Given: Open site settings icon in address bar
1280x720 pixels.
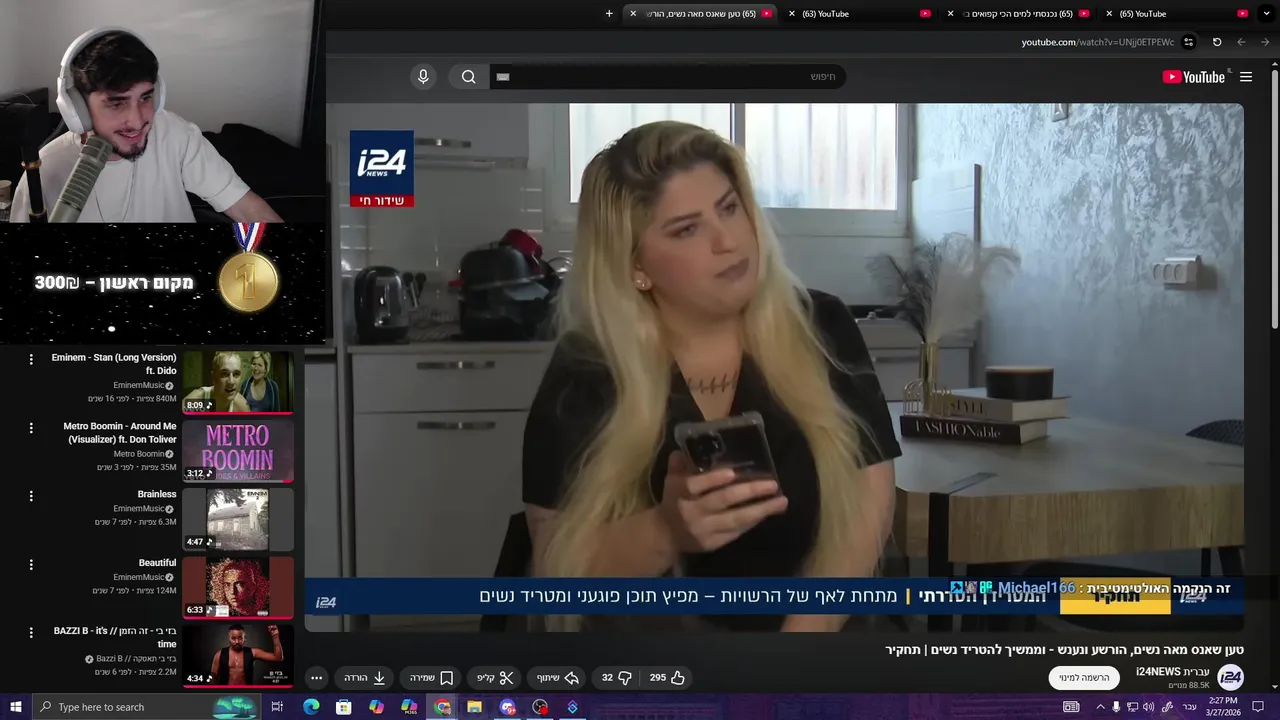Looking at the screenshot, I should 1188,42.
